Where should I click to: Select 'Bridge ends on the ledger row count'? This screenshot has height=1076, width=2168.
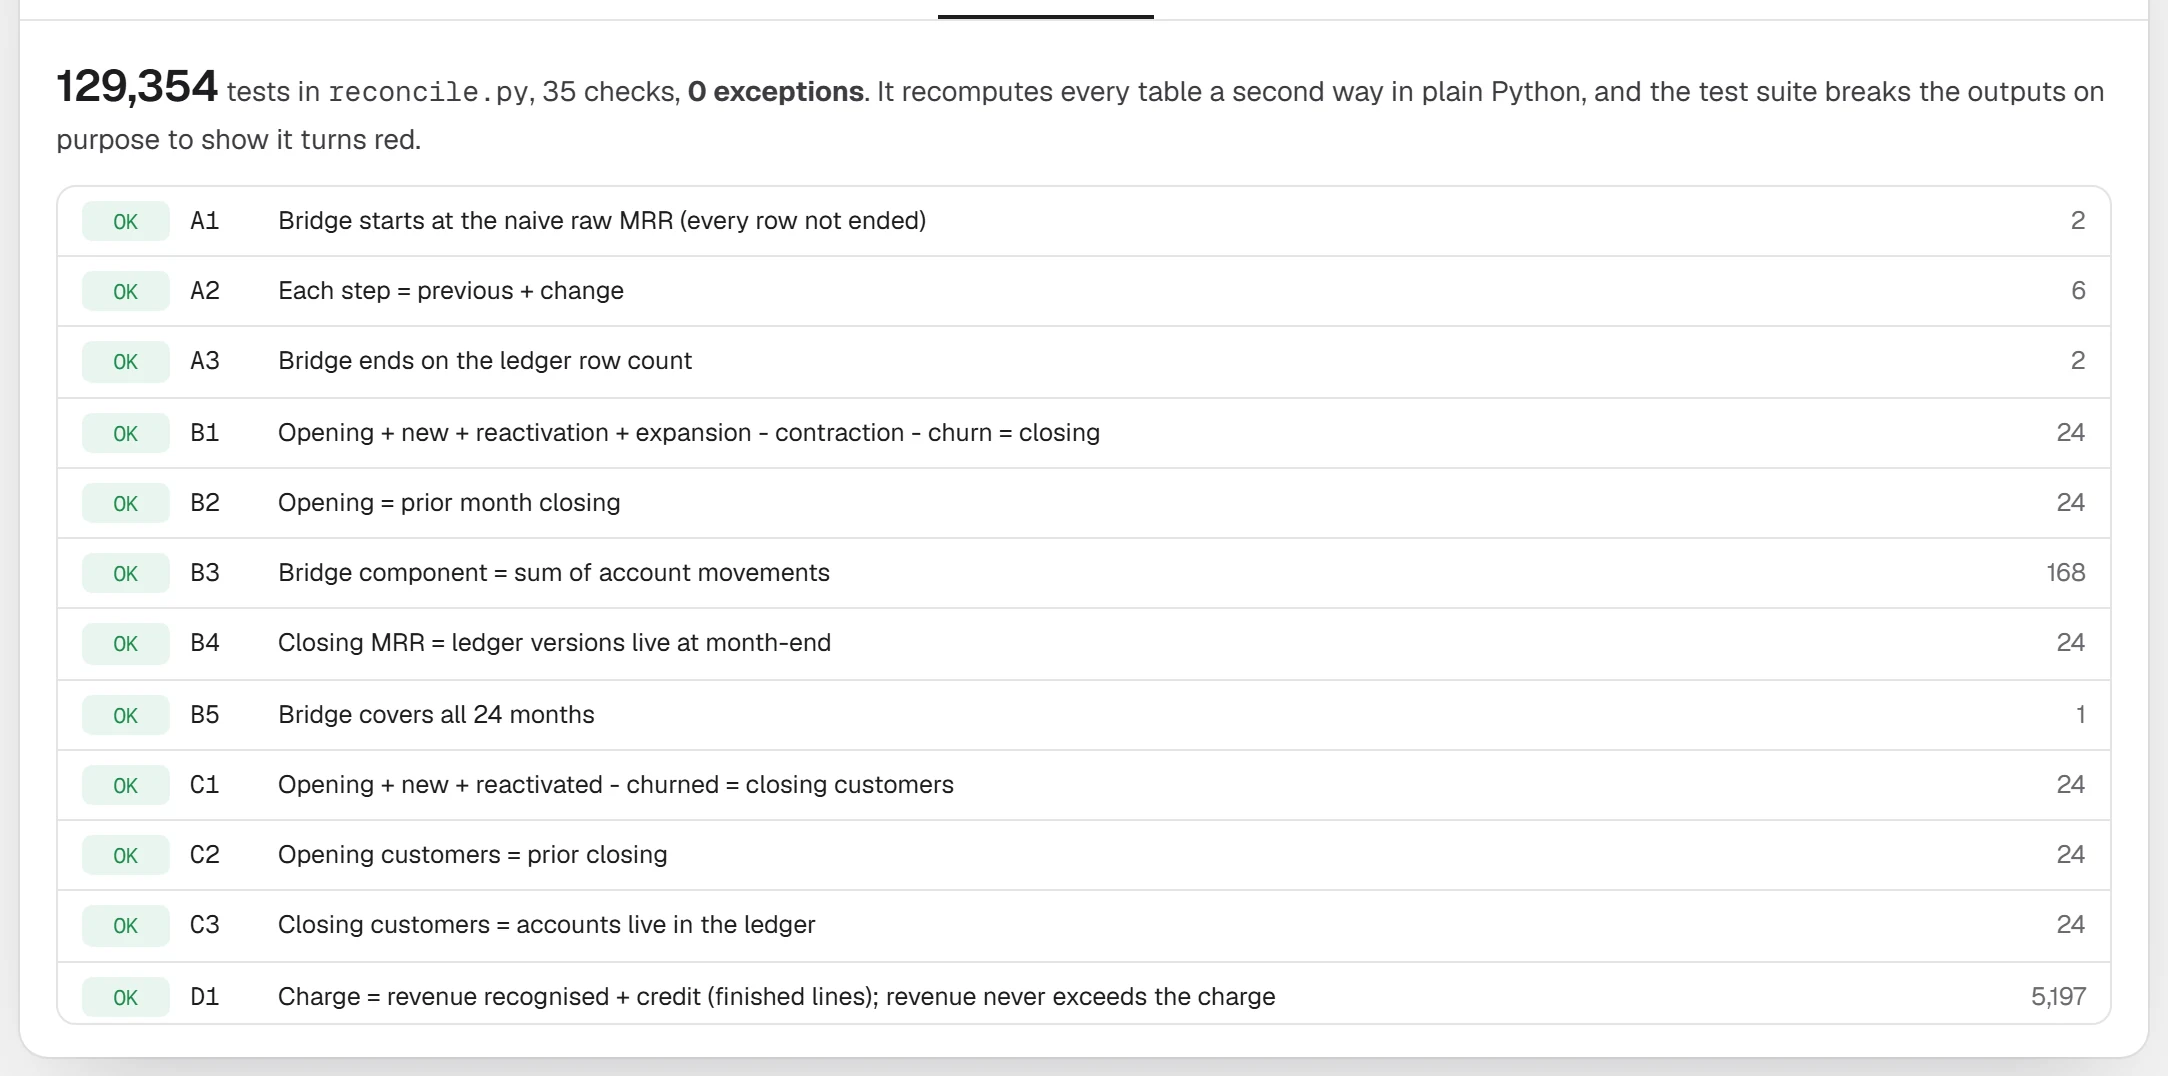click(x=485, y=361)
